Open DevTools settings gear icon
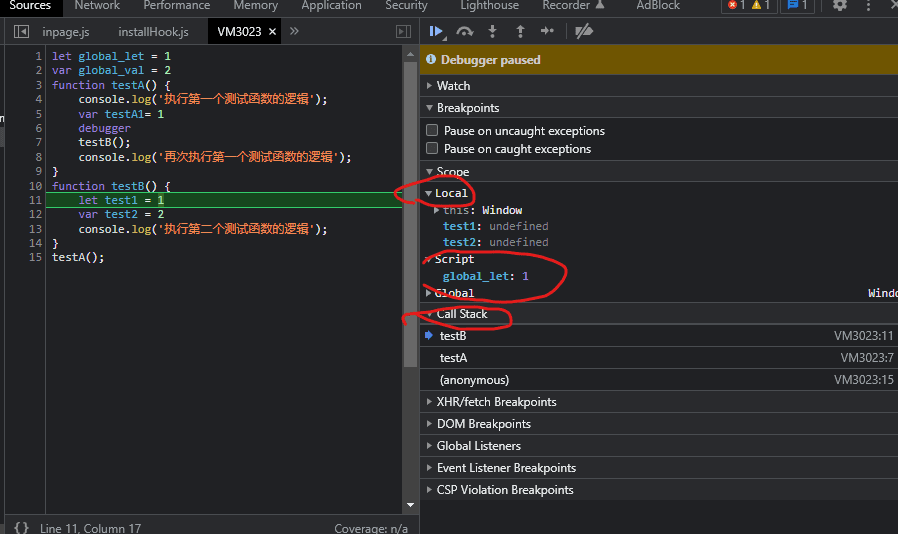This screenshot has height=534, width=898. pos(840,5)
